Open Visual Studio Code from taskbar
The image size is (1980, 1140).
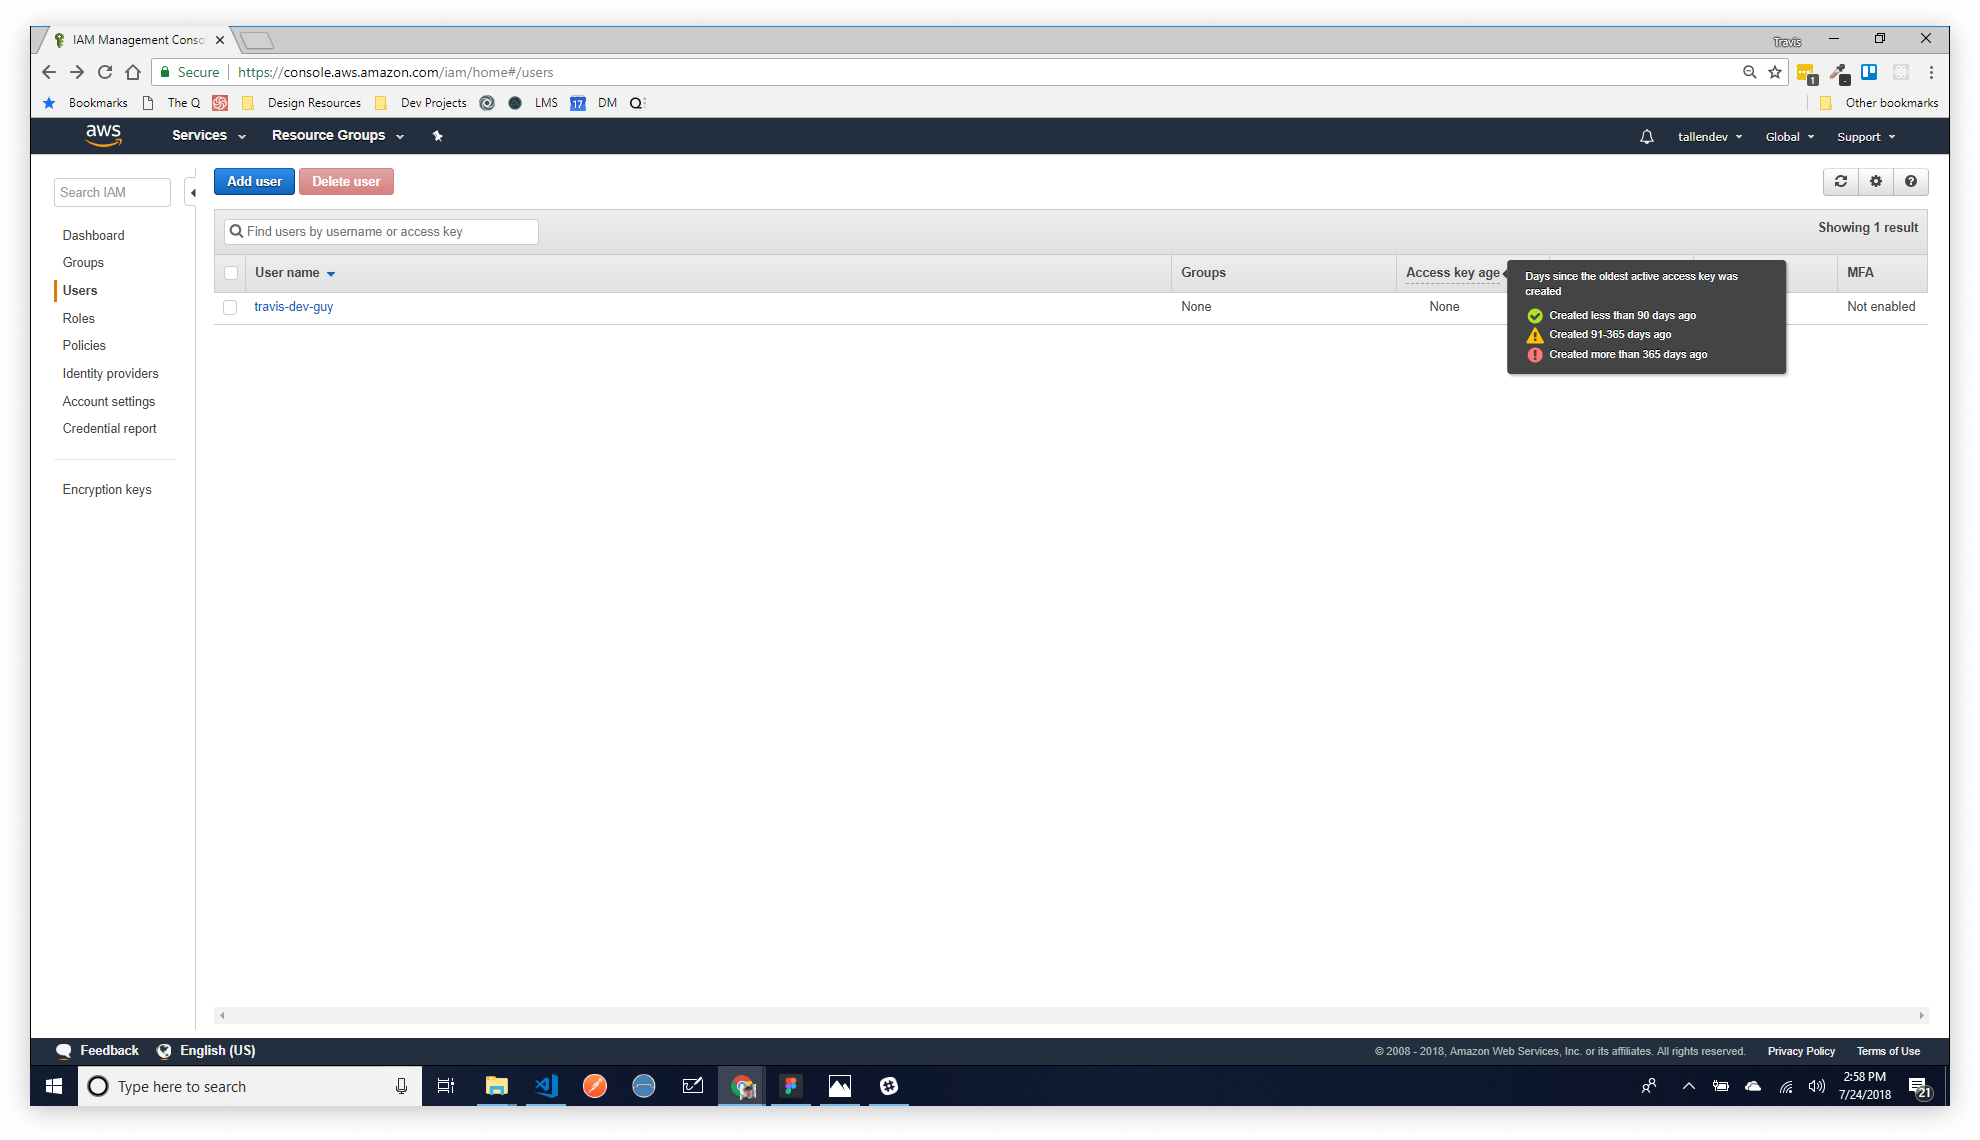546,1086
